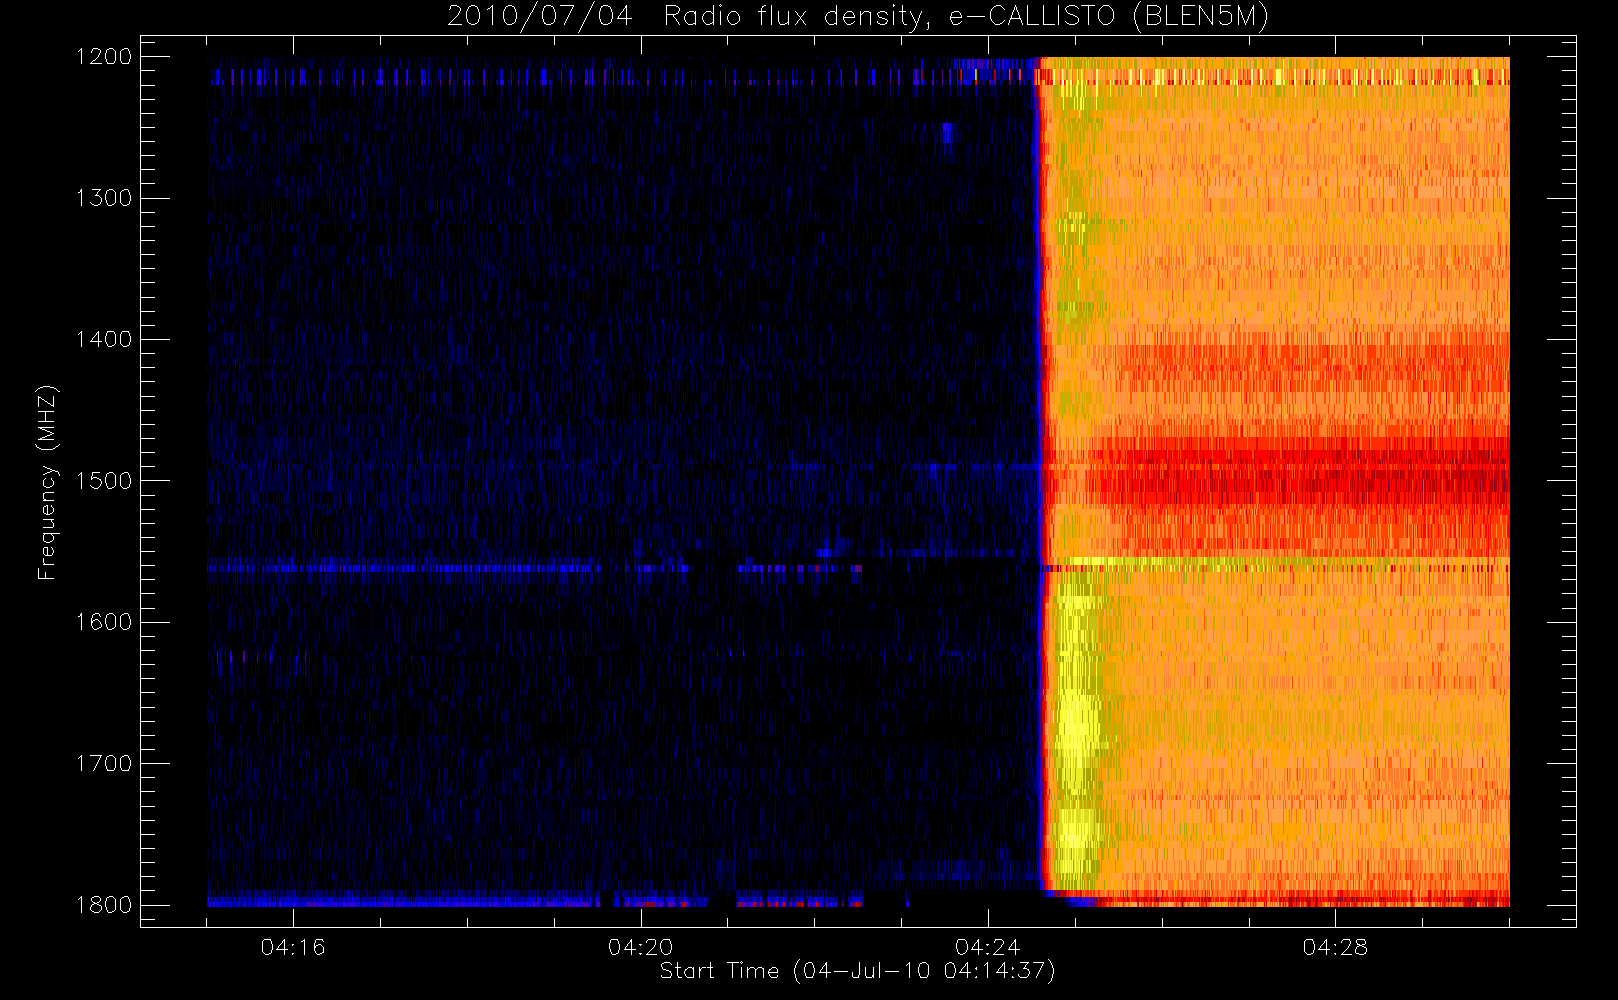This screenshot has height=1000, width=1618.
Task: Click the 1700 frequency tick label
Action: click(x=104, y=764)
